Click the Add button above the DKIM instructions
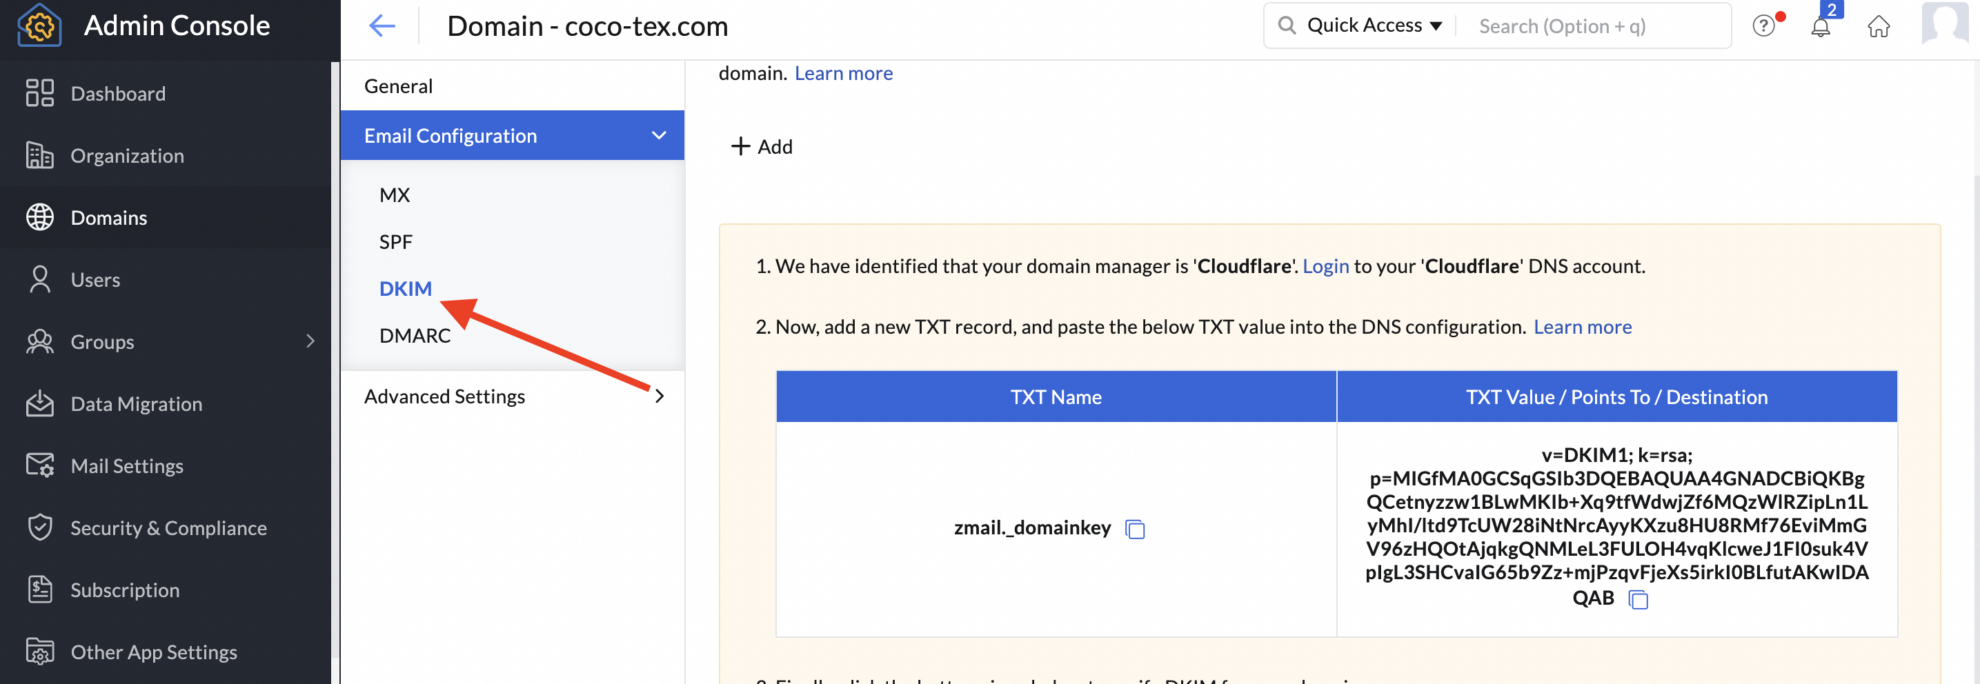The image size is (1980, 684). tap(761, 146)
